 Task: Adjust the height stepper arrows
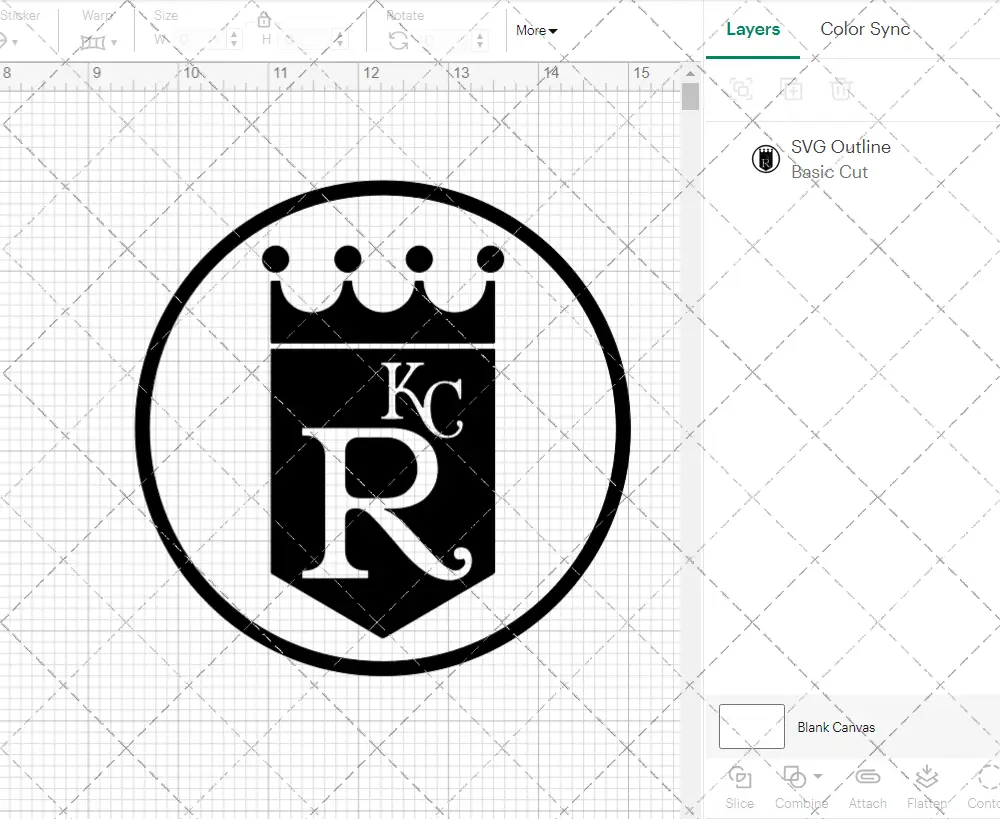point(339,40)
